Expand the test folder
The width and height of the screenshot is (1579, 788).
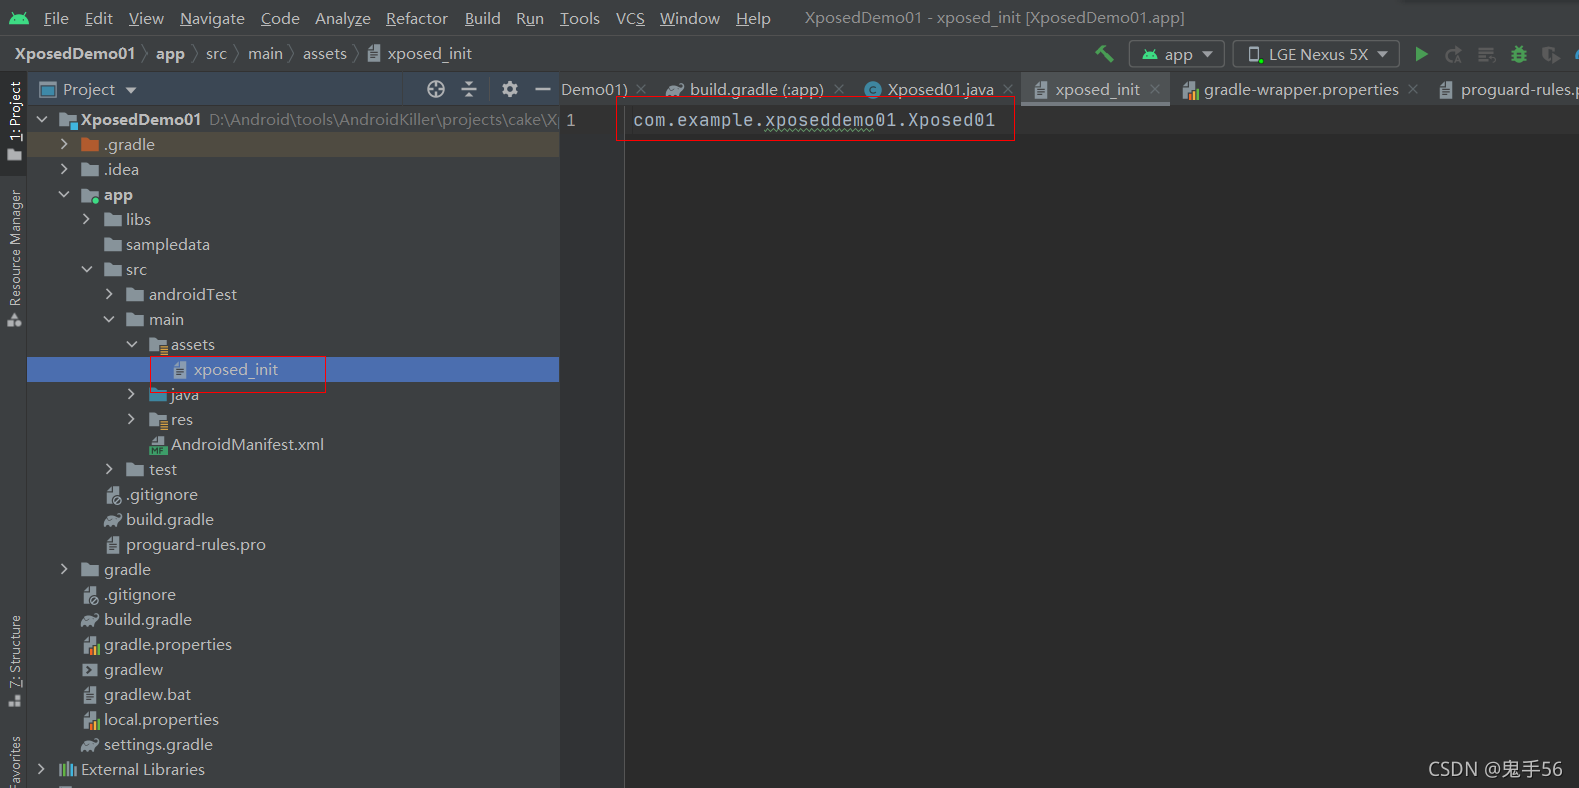(x=109, y=469)
